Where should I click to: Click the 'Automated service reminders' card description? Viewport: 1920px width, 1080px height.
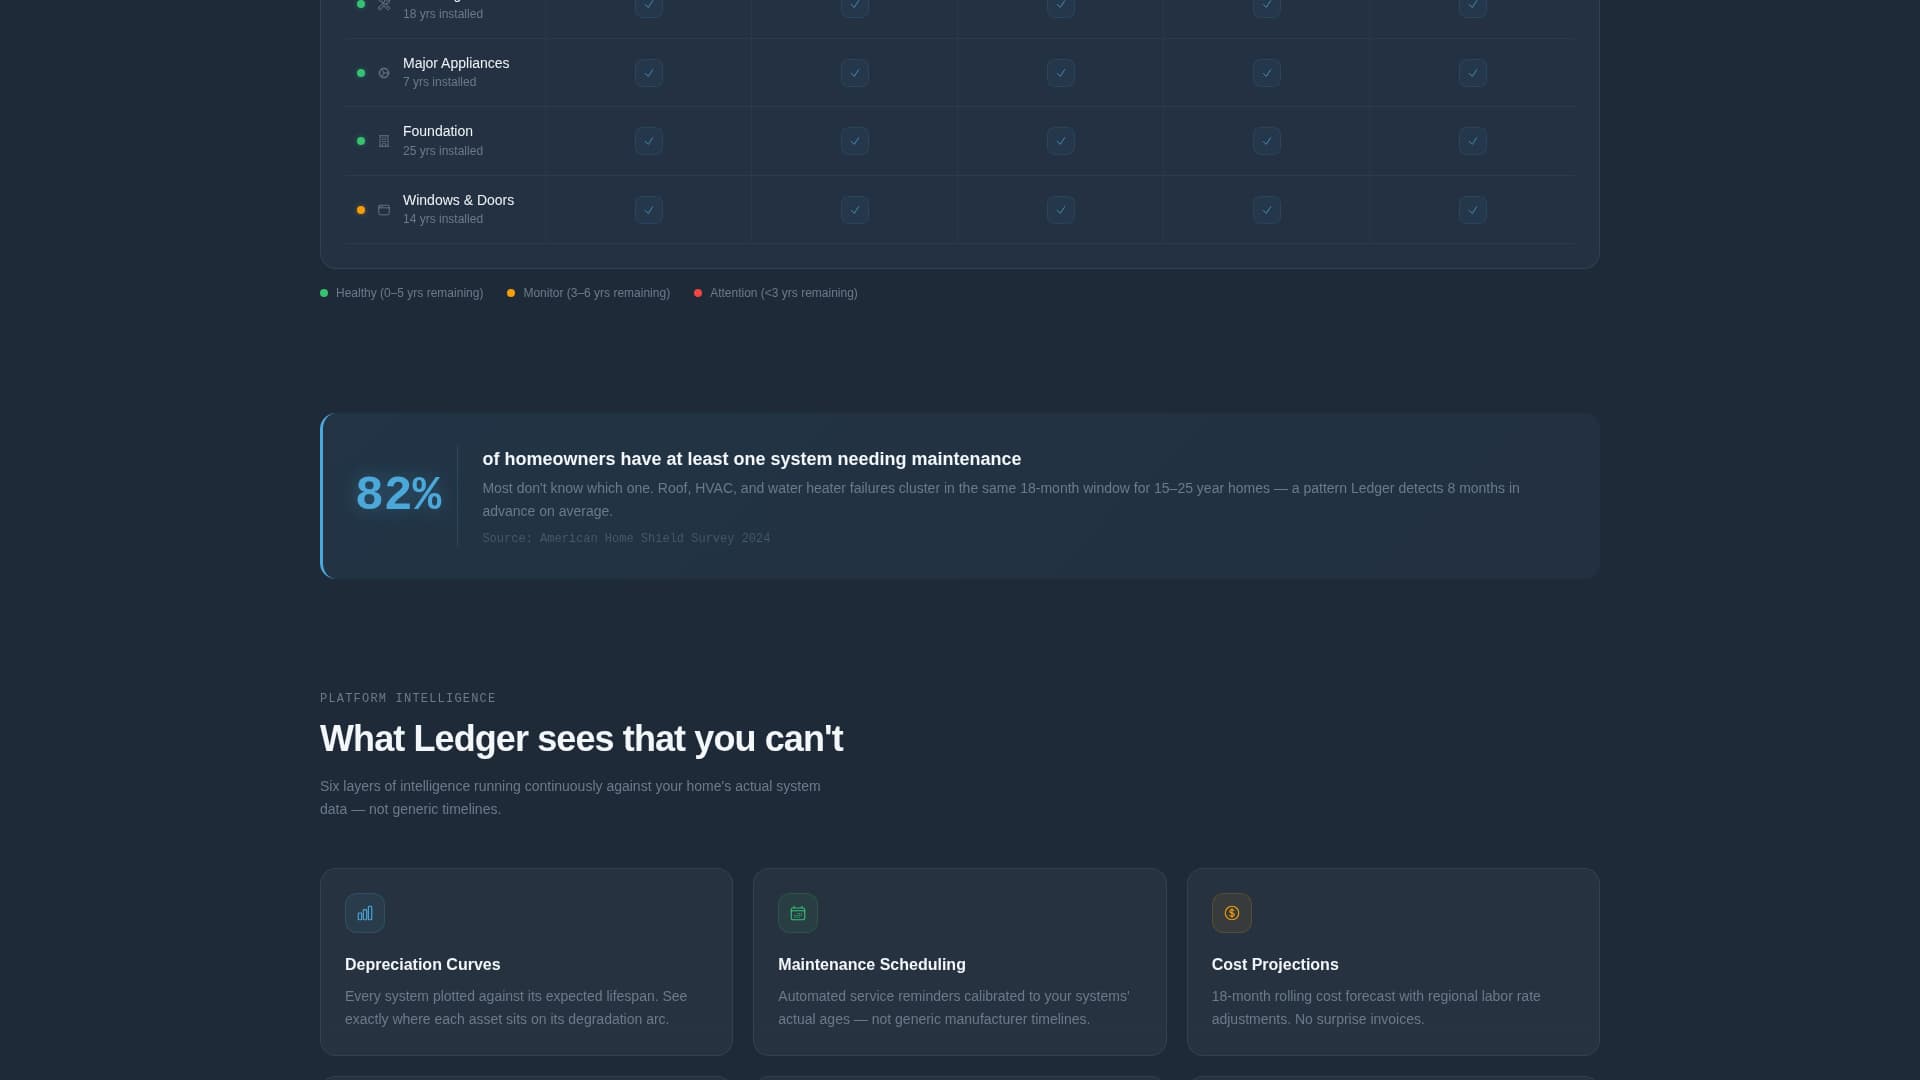pyautogui.click(x=954, y=1008)
